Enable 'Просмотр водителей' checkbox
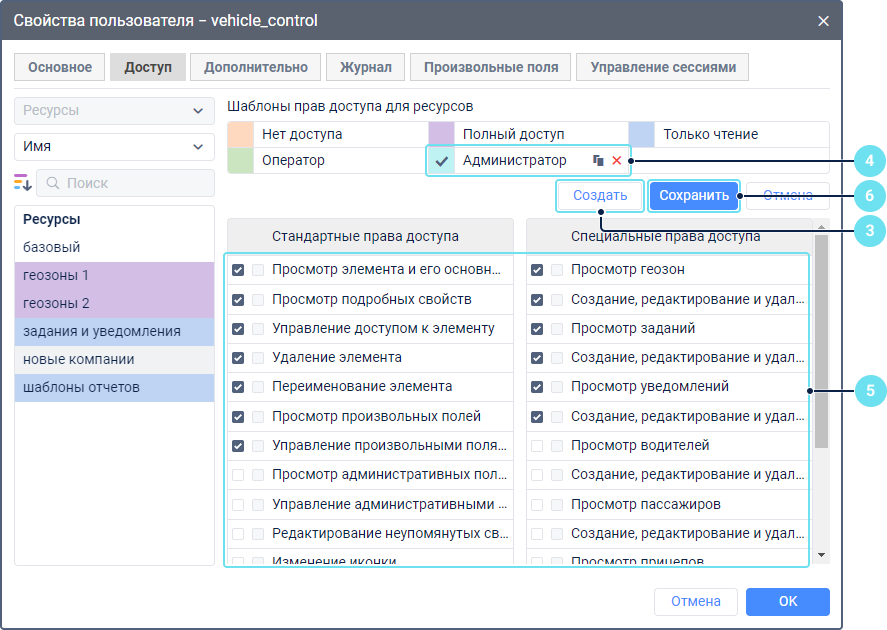 click(538, 446)
